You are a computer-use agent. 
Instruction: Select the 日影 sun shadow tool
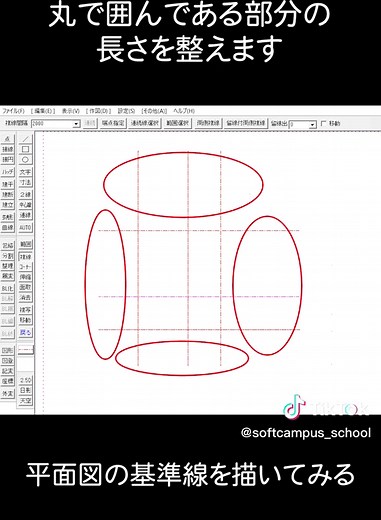coord(25,390)
